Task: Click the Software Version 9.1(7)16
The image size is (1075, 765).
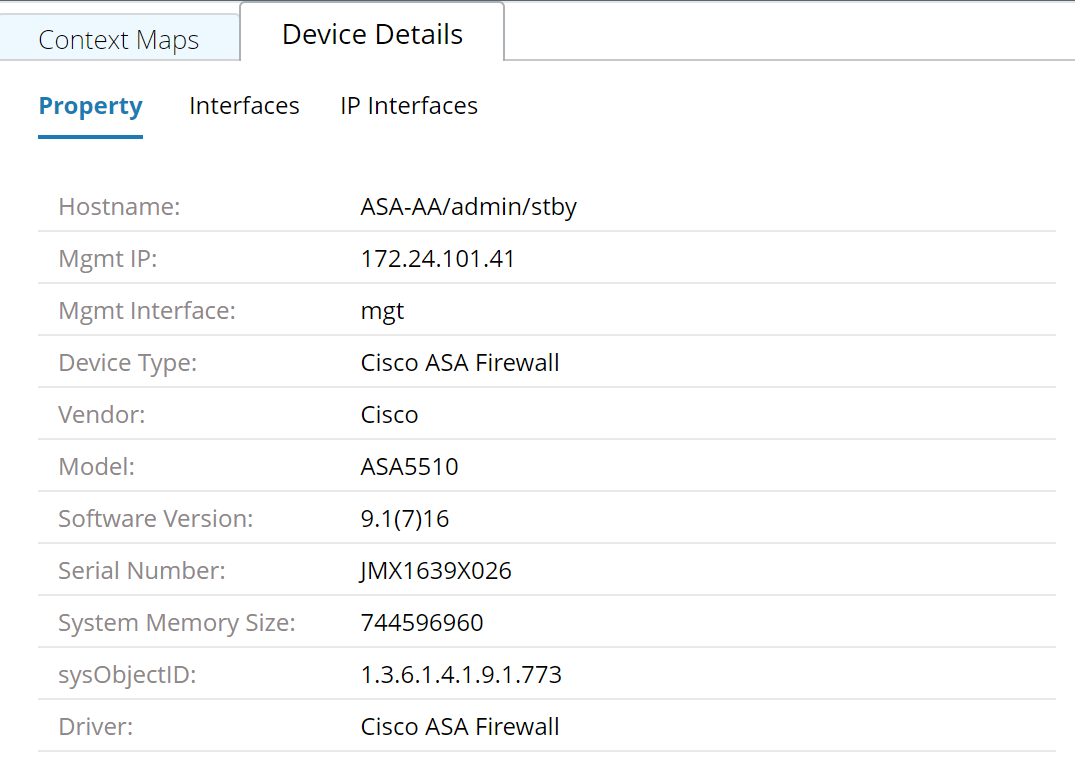Action: (x=406, y=518)
